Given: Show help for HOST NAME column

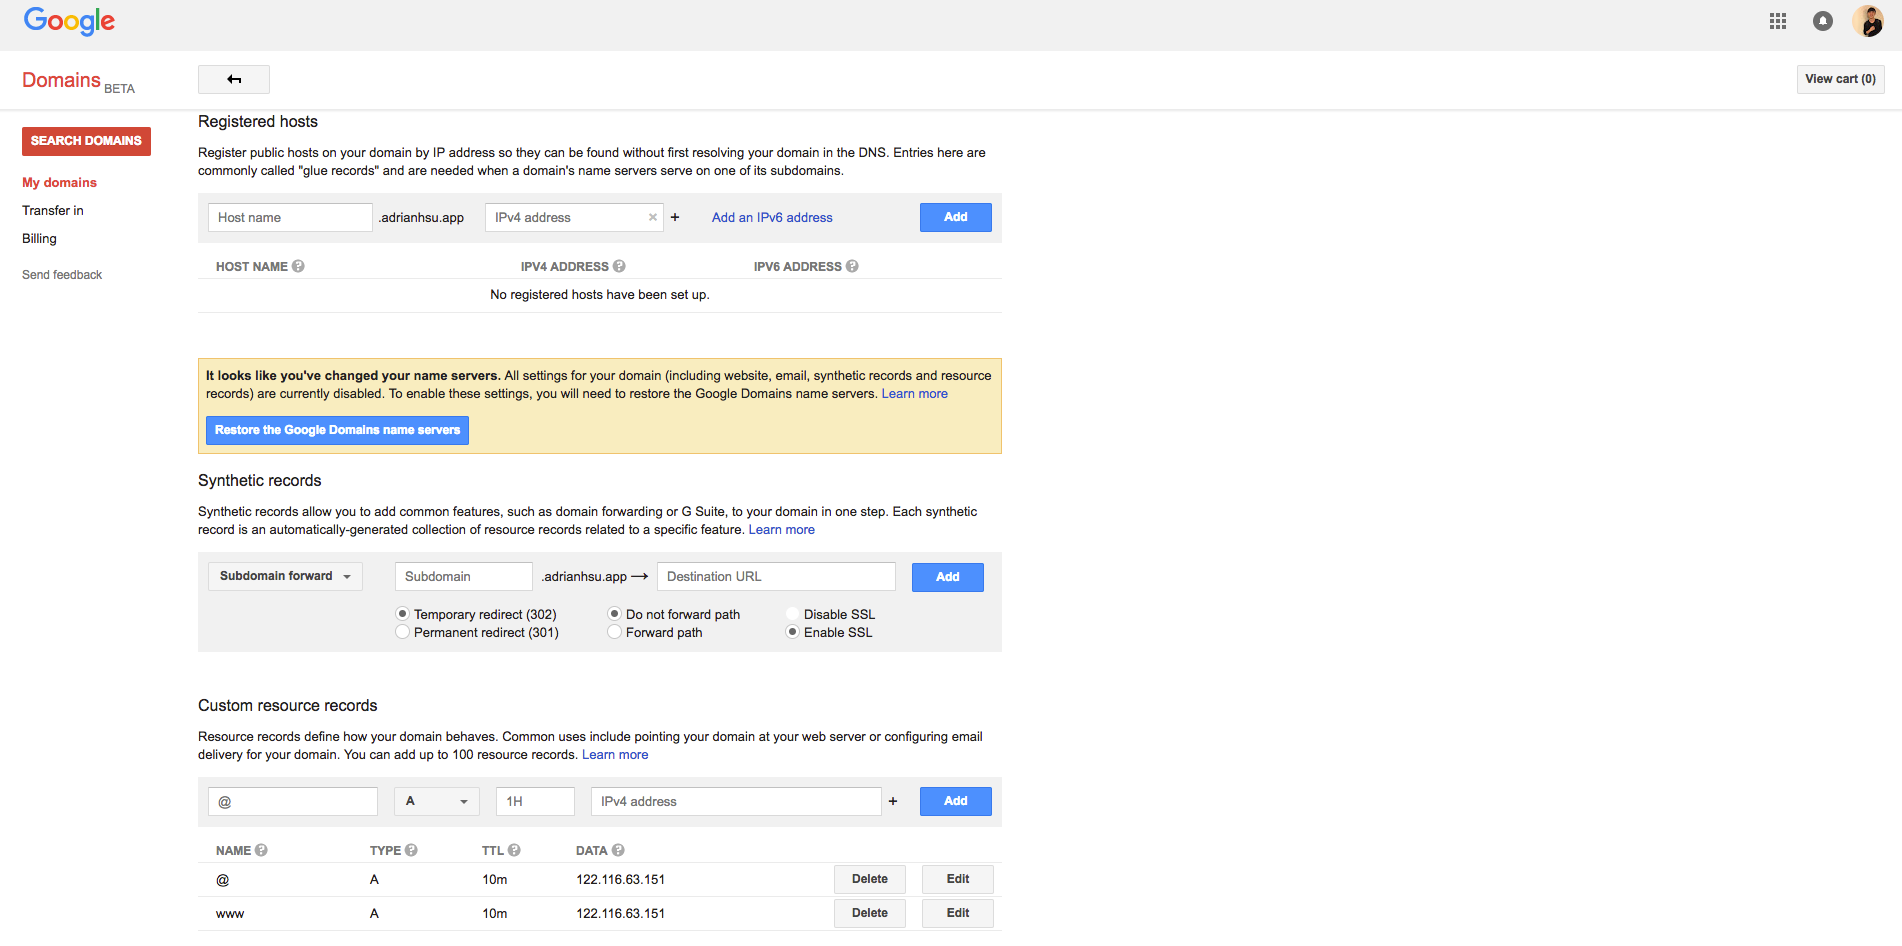Looking at the screenshot, I should click(298, 266).
